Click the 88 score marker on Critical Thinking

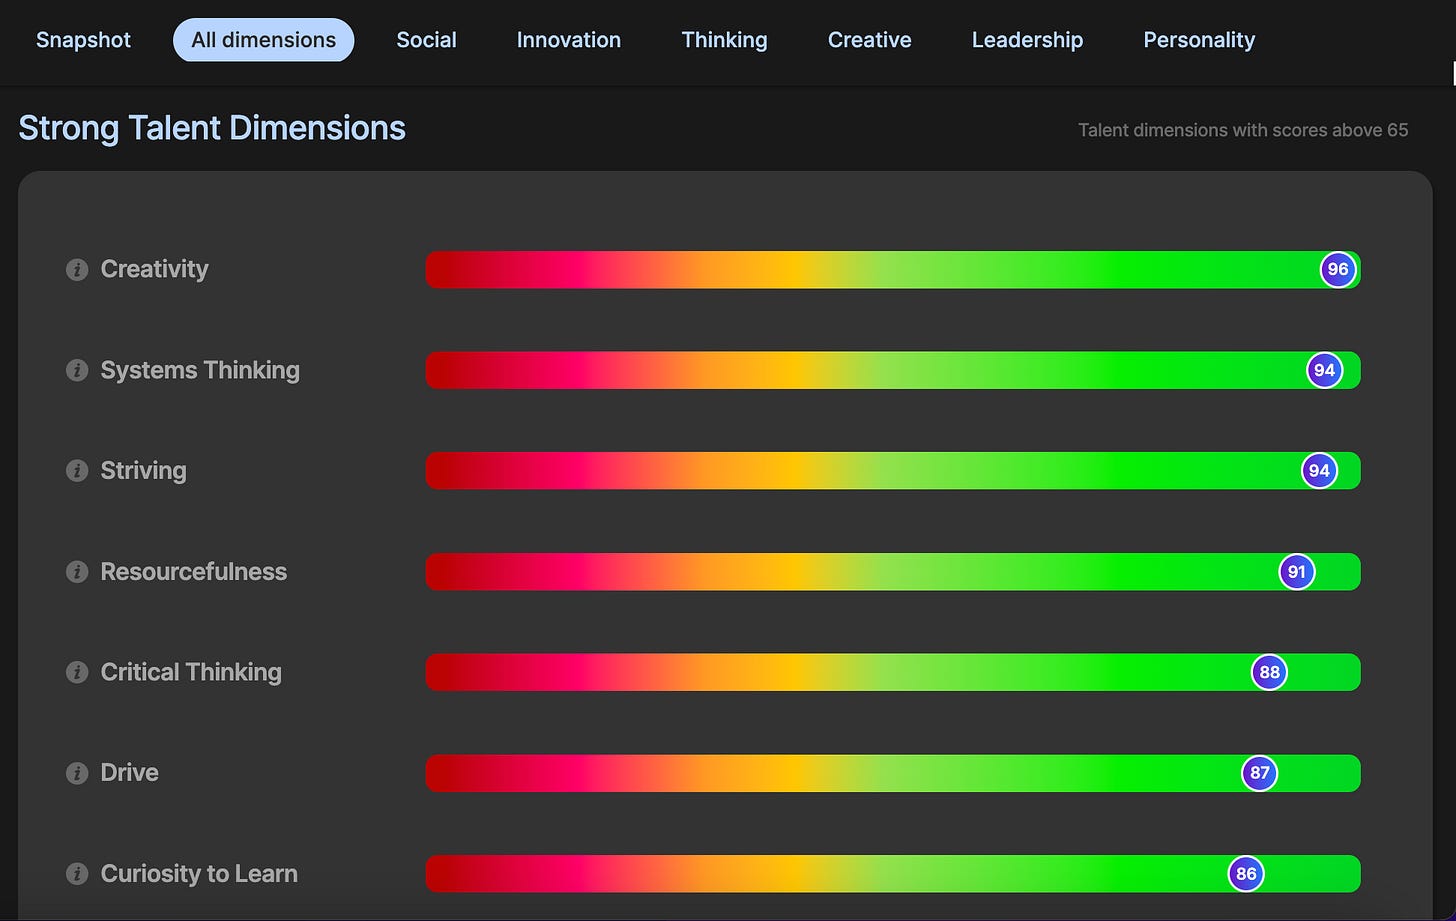pyautogui.click(x=1270, y=672)
